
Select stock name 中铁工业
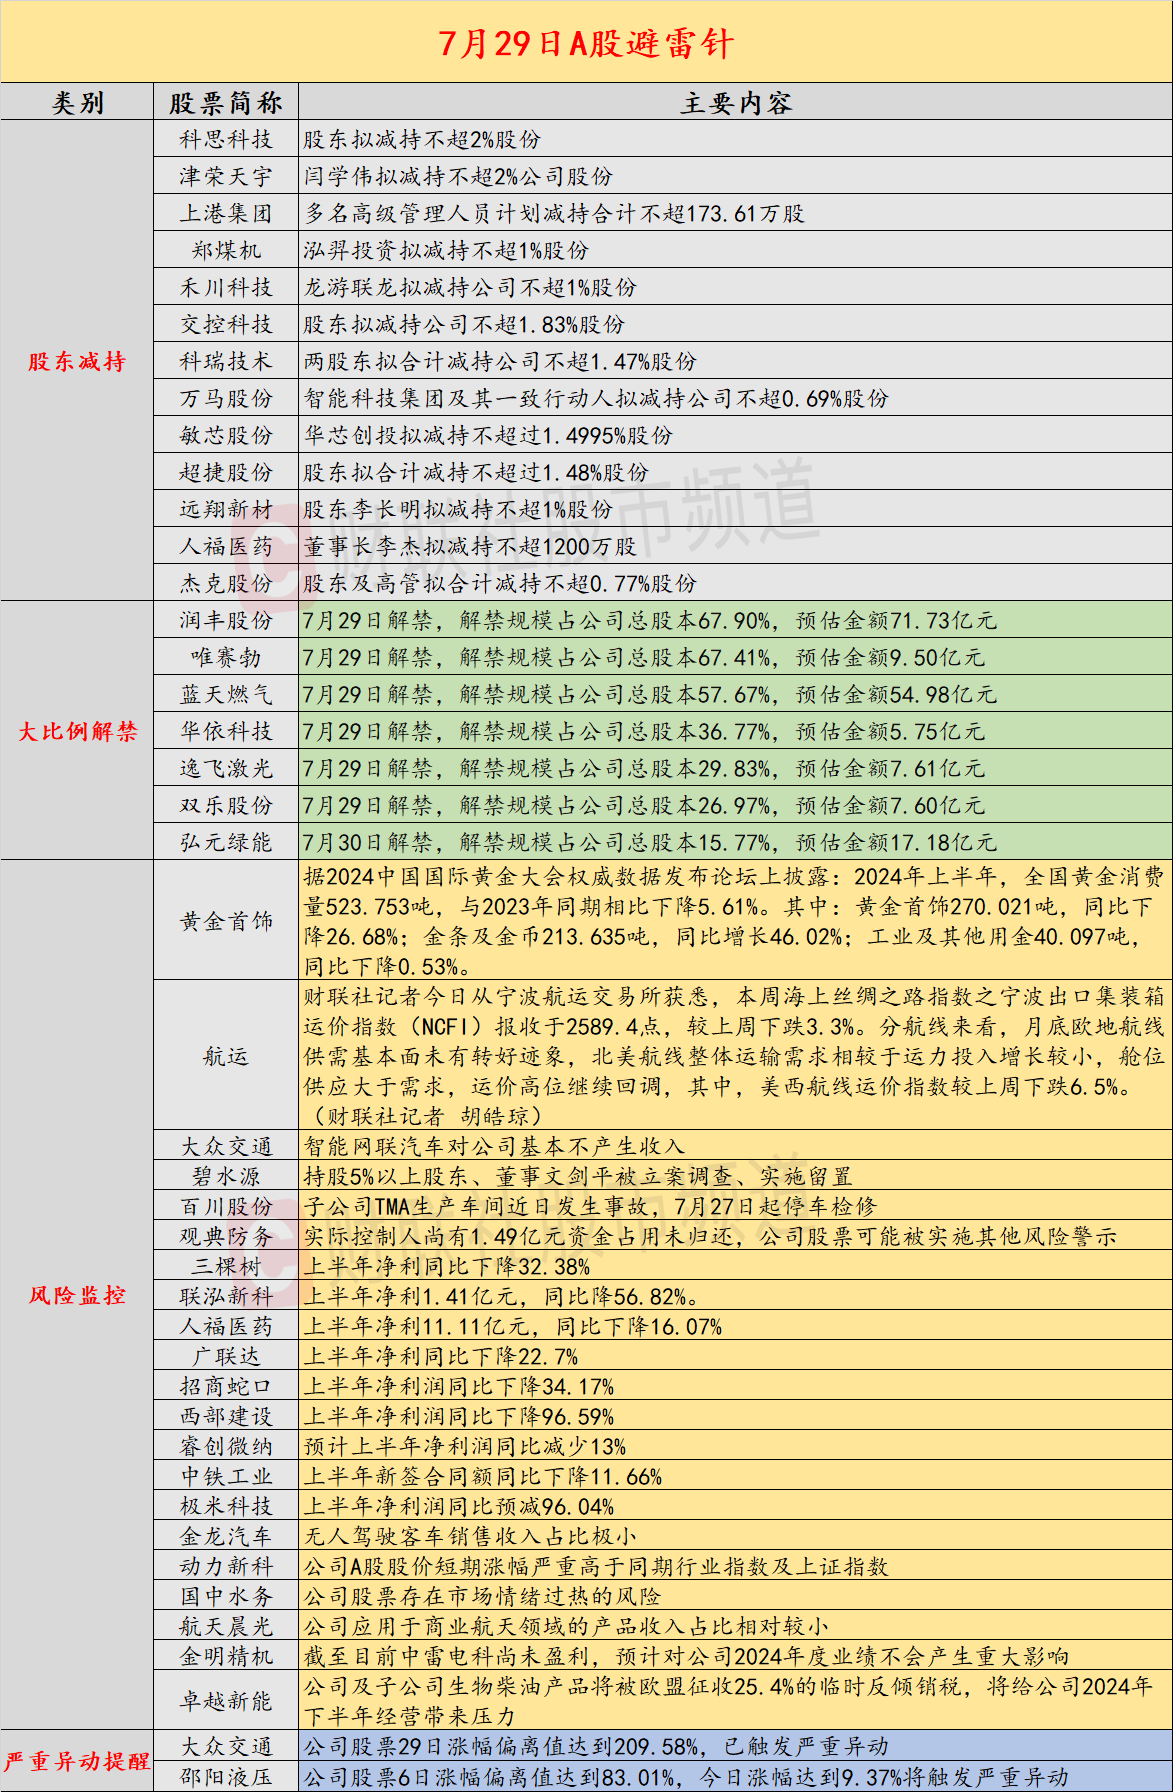tap(226, 1476)
